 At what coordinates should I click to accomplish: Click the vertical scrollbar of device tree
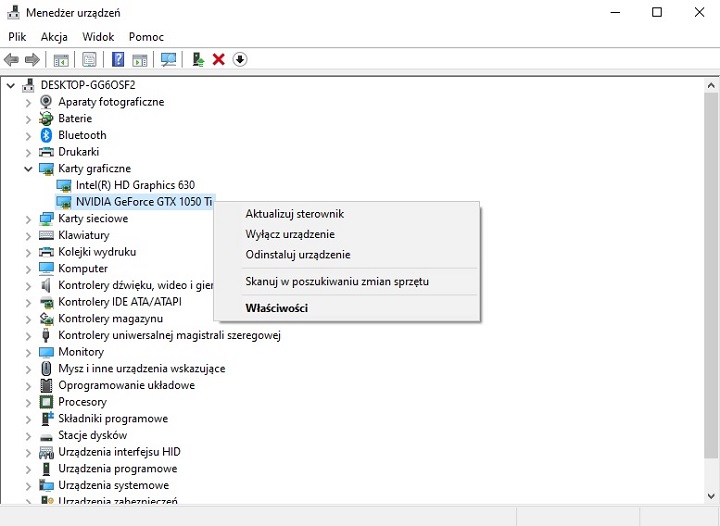[711, 250]
